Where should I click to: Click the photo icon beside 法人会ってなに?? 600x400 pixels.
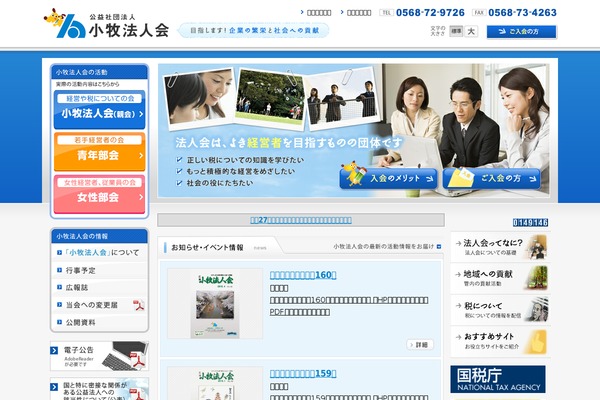click(x=536, y=247)
